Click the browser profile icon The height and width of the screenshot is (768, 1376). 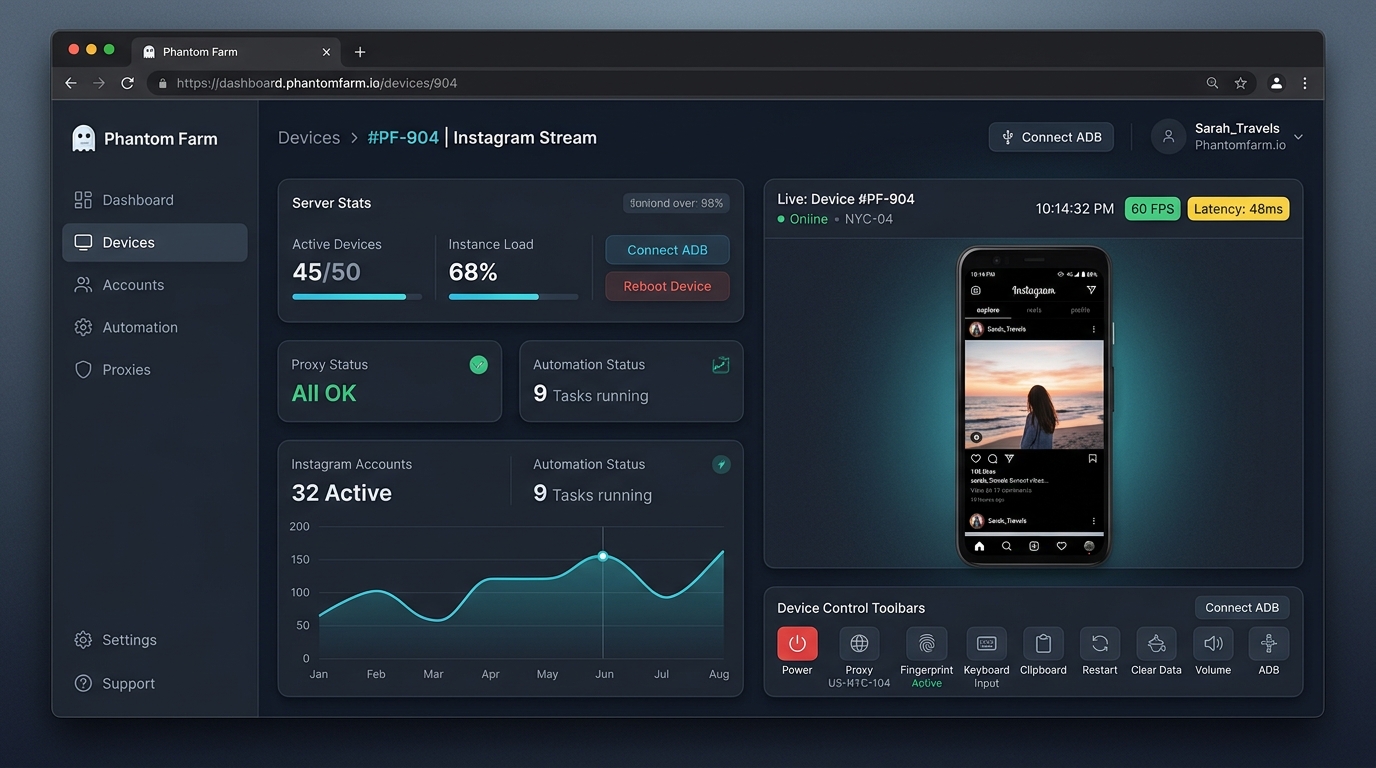point(1276,83)
